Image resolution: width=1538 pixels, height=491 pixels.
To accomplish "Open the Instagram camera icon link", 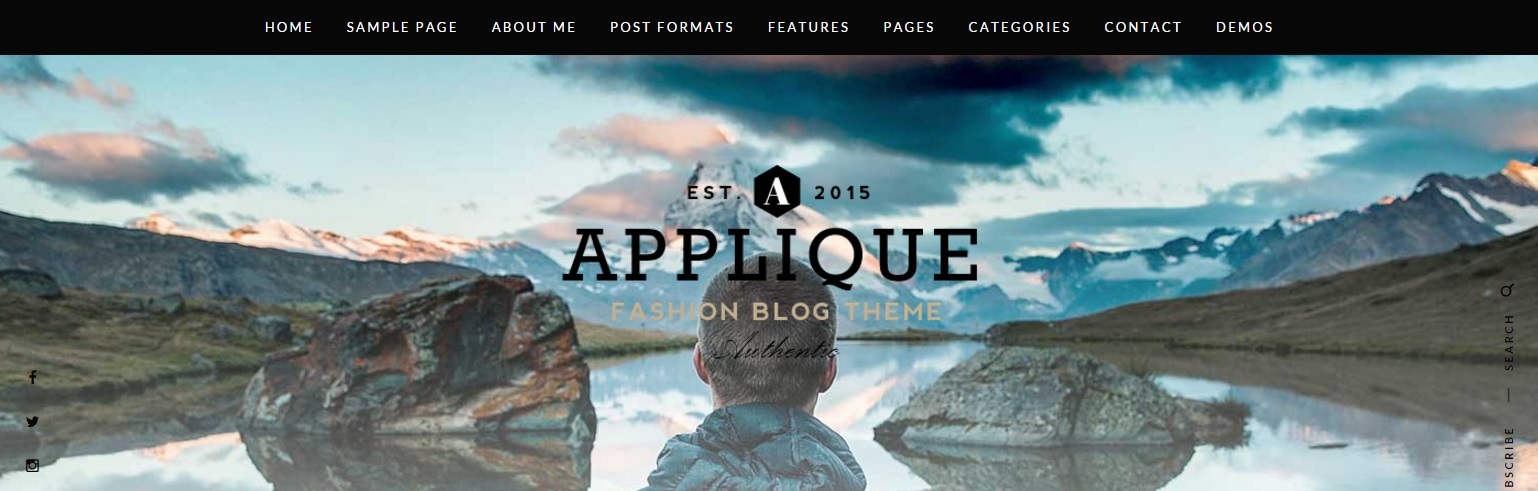I will pos(32,465).
